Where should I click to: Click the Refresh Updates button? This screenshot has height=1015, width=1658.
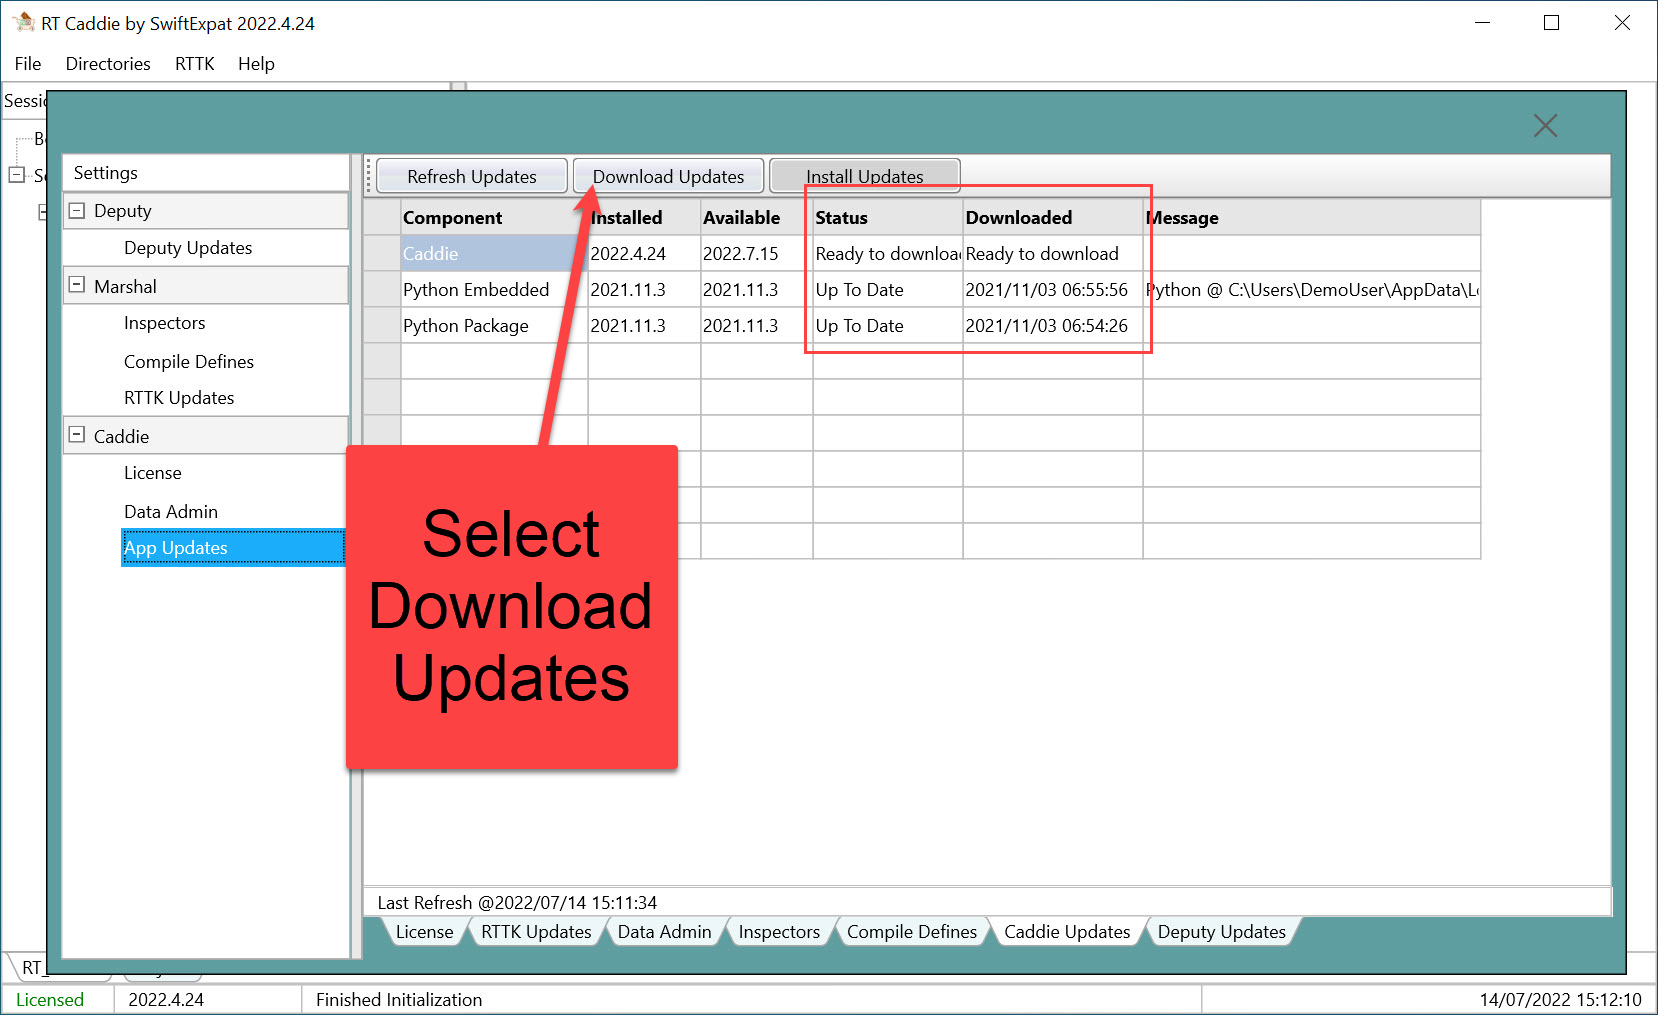(471, 176)
